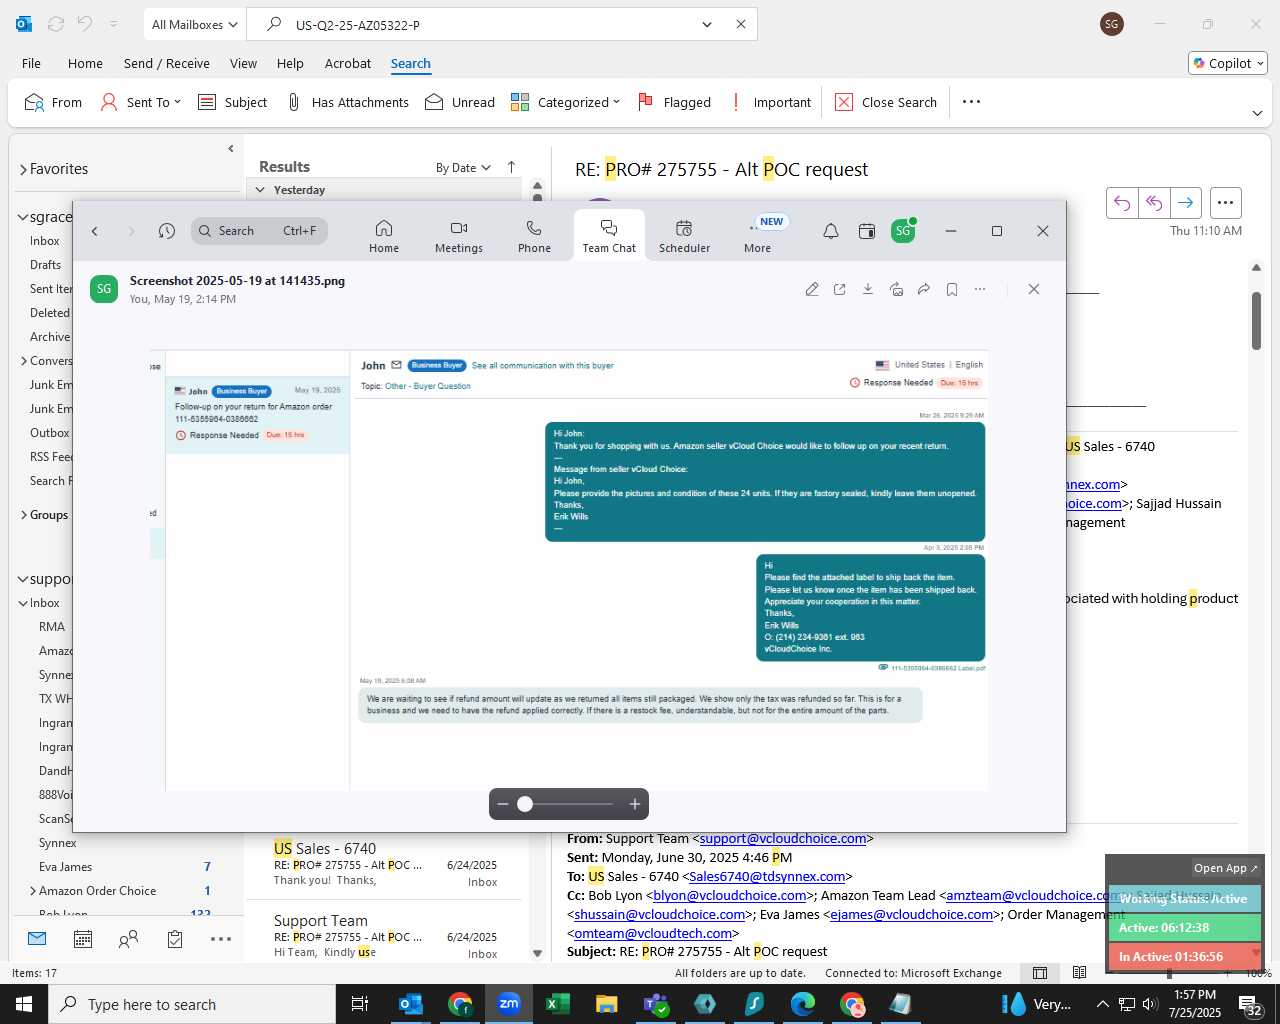Open Sent To filter dropdown
The height and width of the screenshot is (1024, 1280).
coord(141,102)
